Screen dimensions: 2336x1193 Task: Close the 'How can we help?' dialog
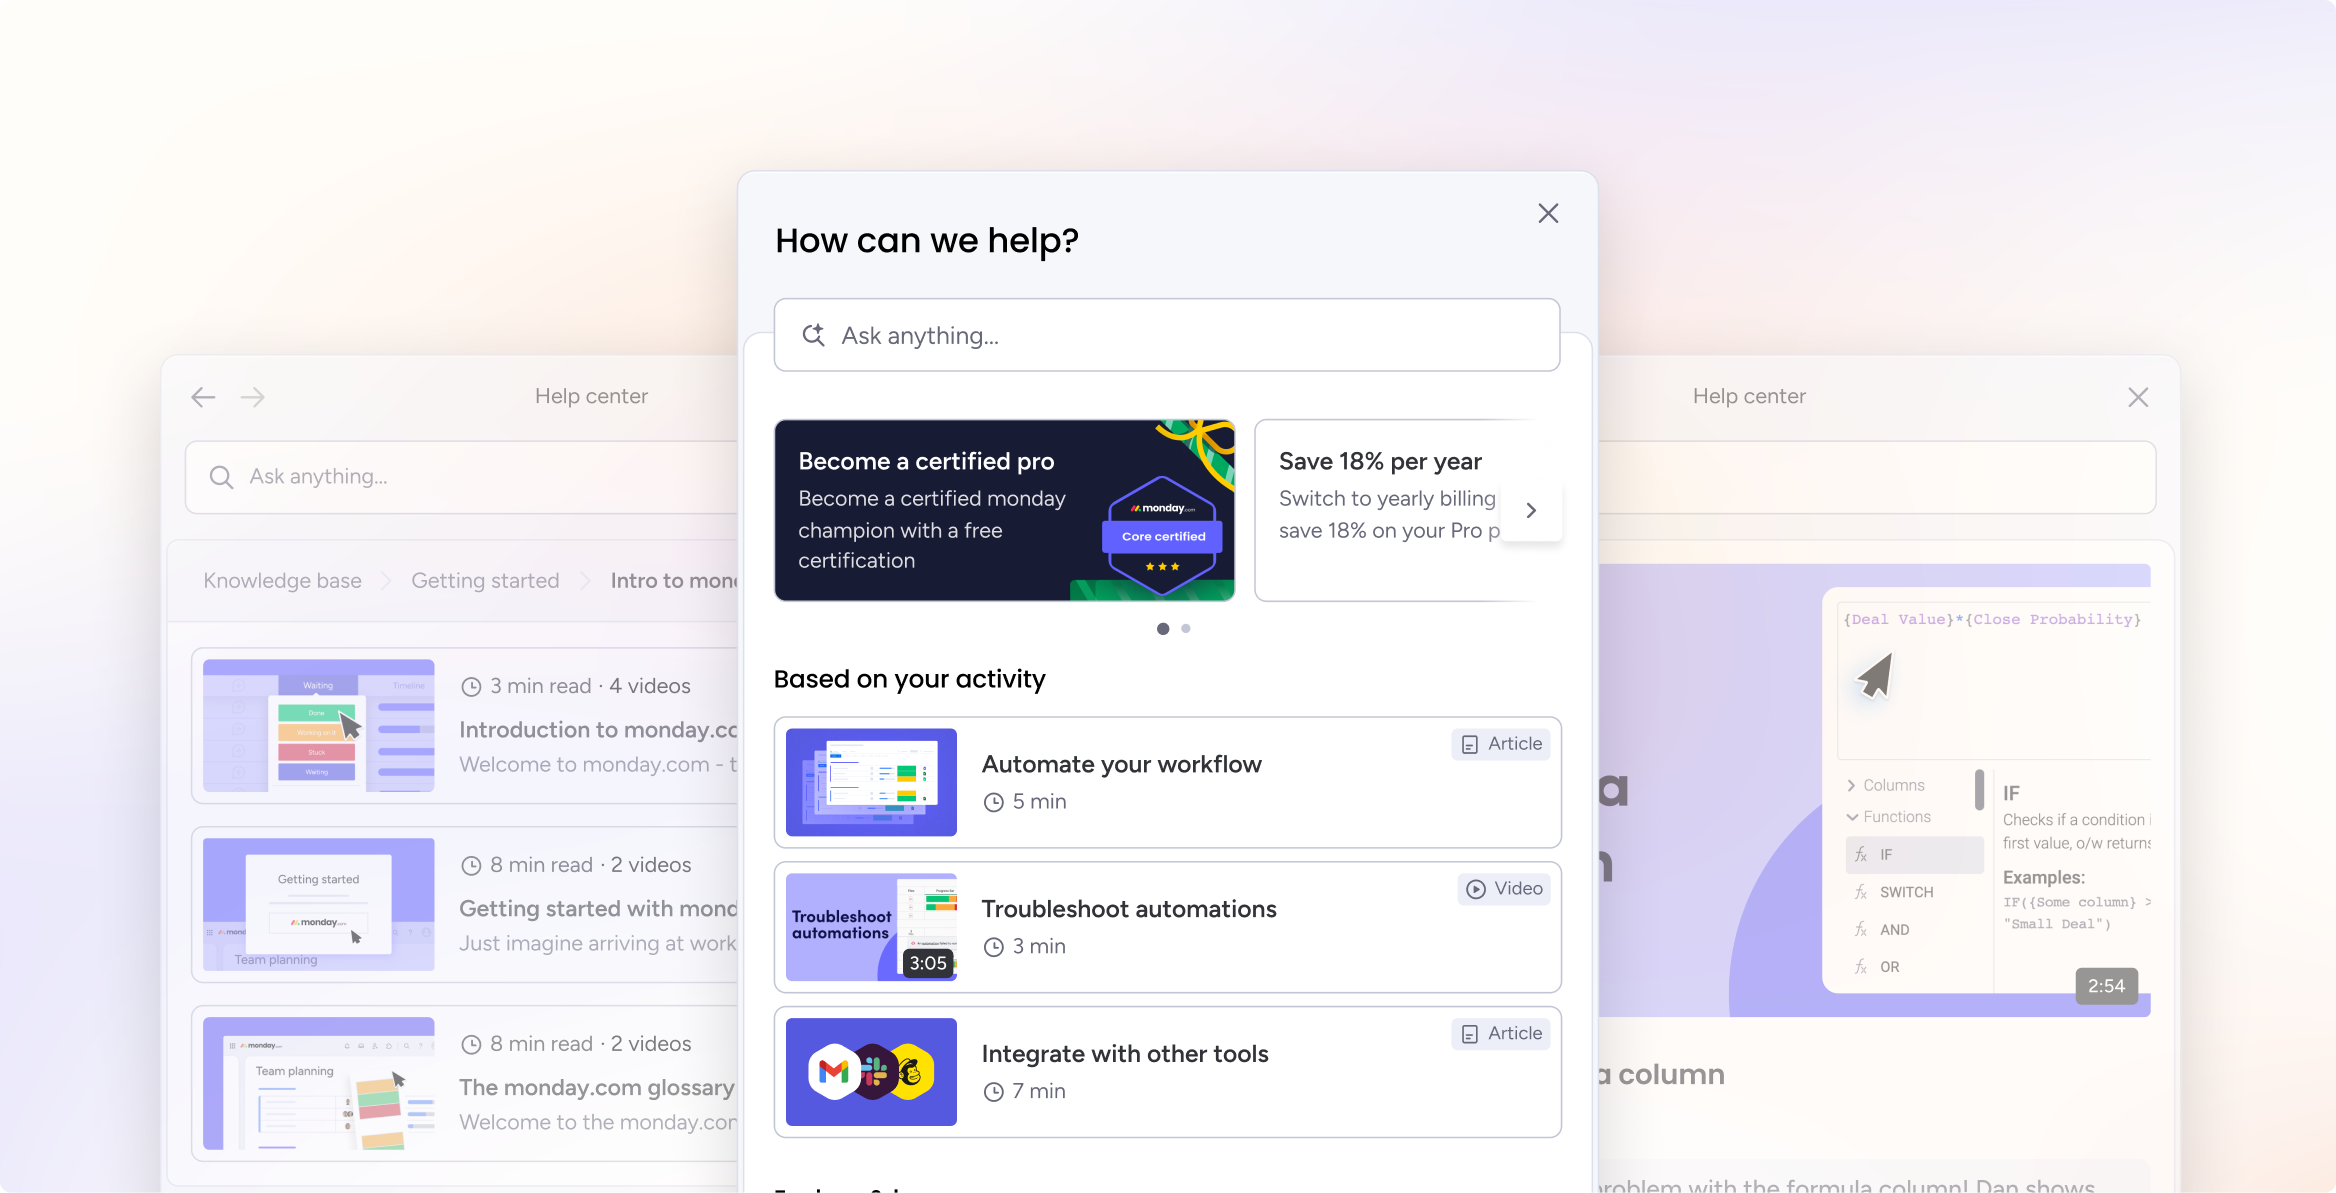pos(1548,213)
